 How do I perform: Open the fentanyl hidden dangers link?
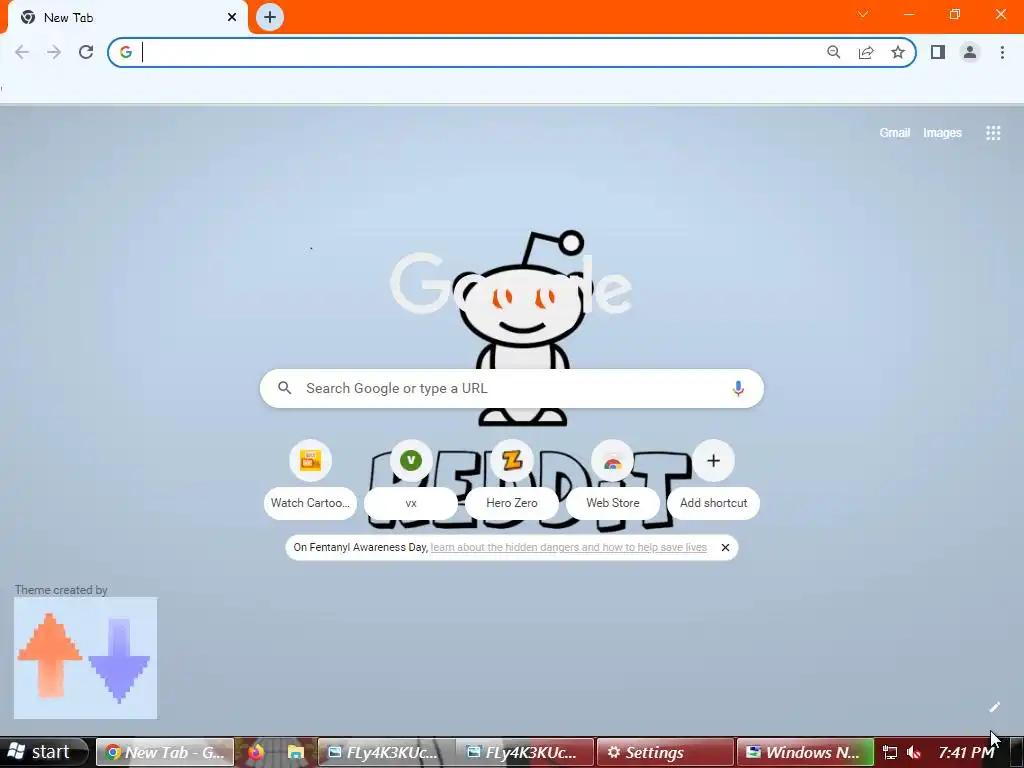(x=569, y=547)
